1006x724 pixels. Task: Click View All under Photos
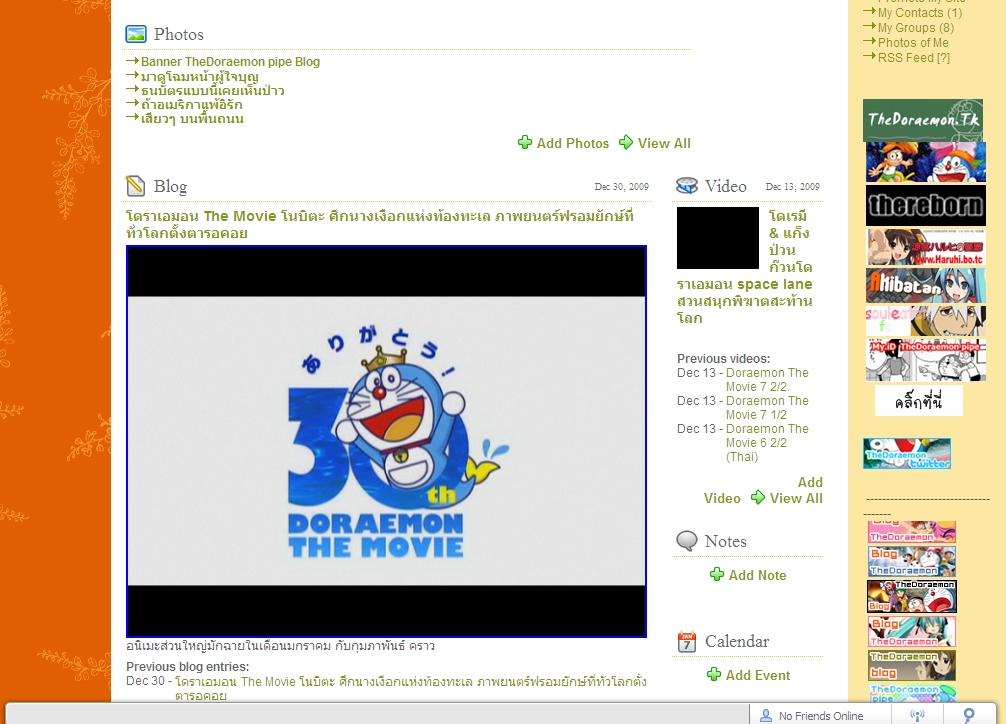664,143
